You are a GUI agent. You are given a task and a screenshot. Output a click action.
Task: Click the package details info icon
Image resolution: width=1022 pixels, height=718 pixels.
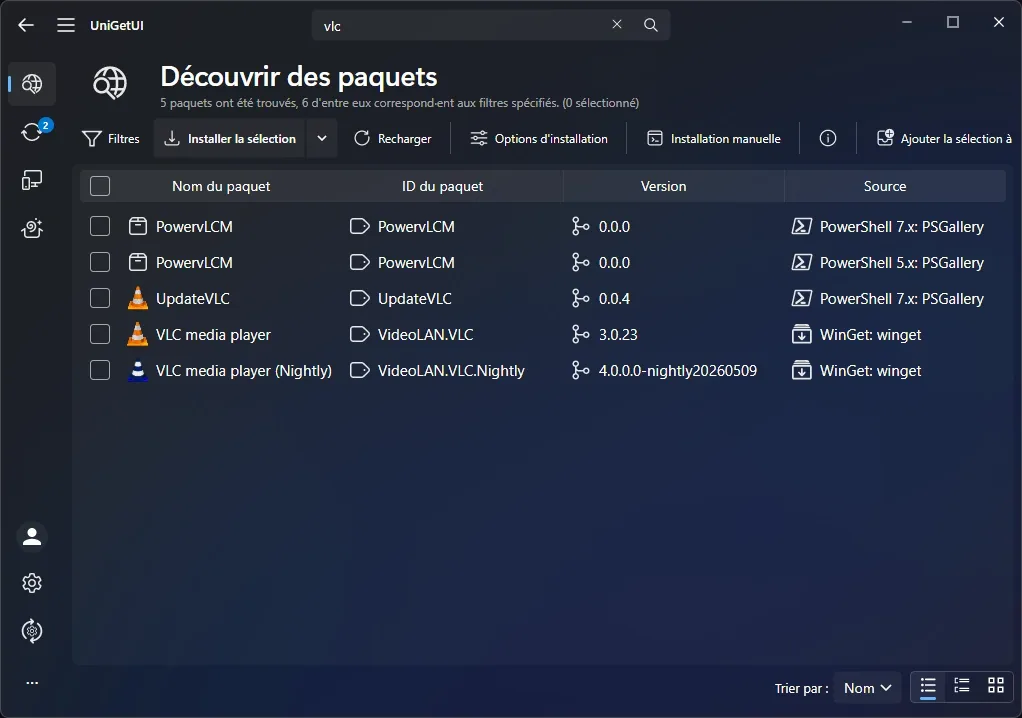828,138
